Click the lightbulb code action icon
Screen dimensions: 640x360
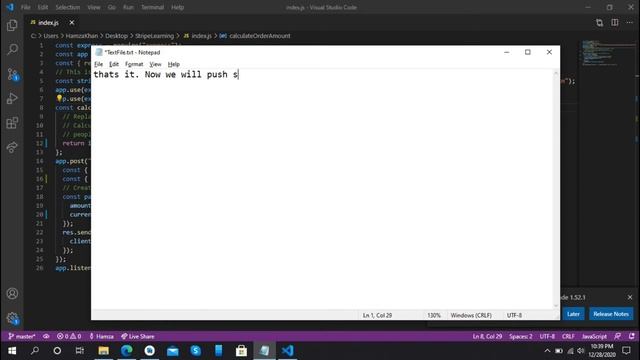pos(59,98)
